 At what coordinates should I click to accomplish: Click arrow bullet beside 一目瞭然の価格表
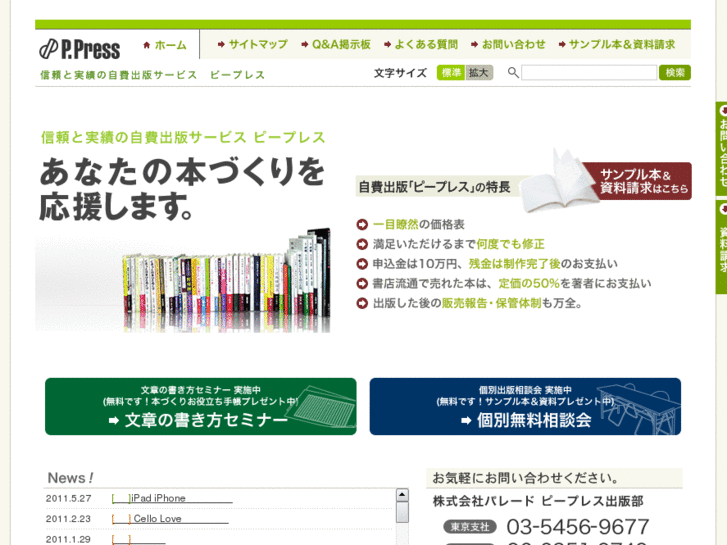(362, 224)
